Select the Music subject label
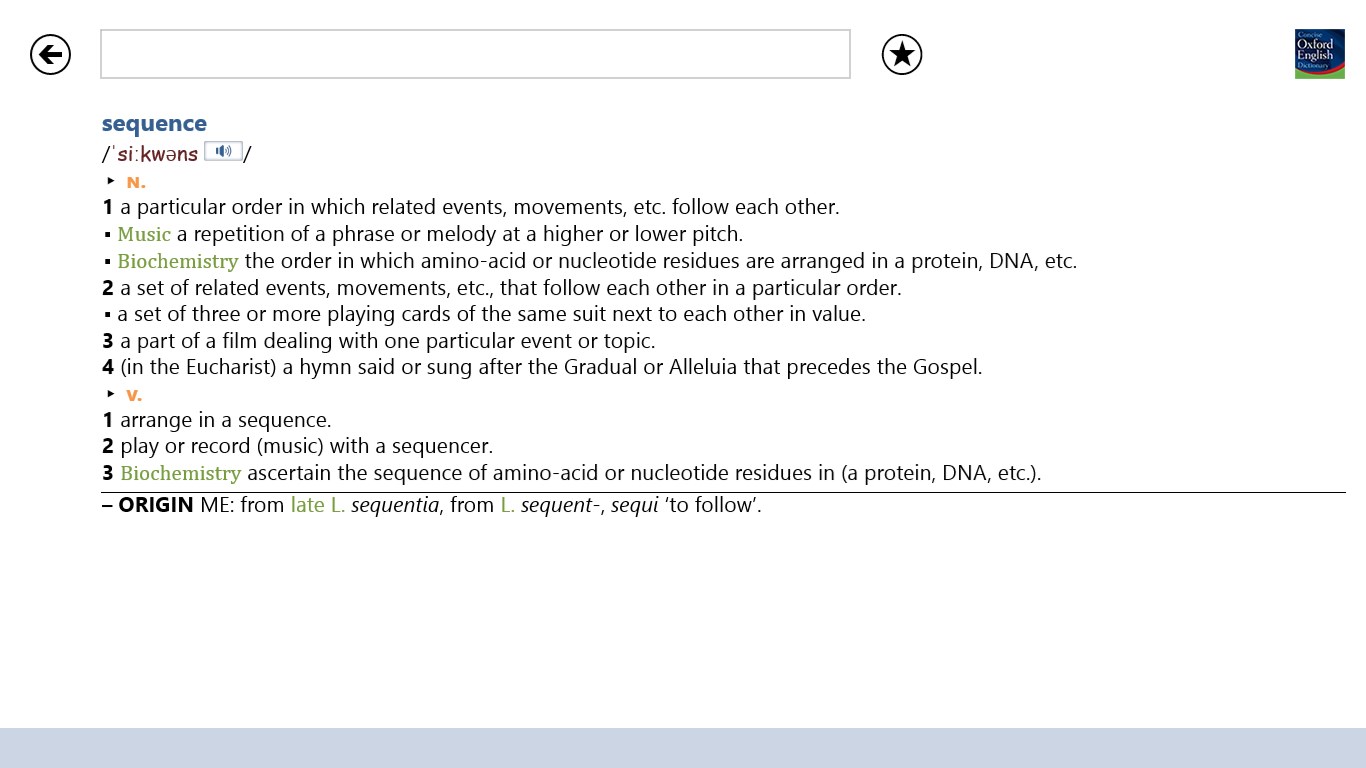1366x768 pixels. (x=144, y=233)
